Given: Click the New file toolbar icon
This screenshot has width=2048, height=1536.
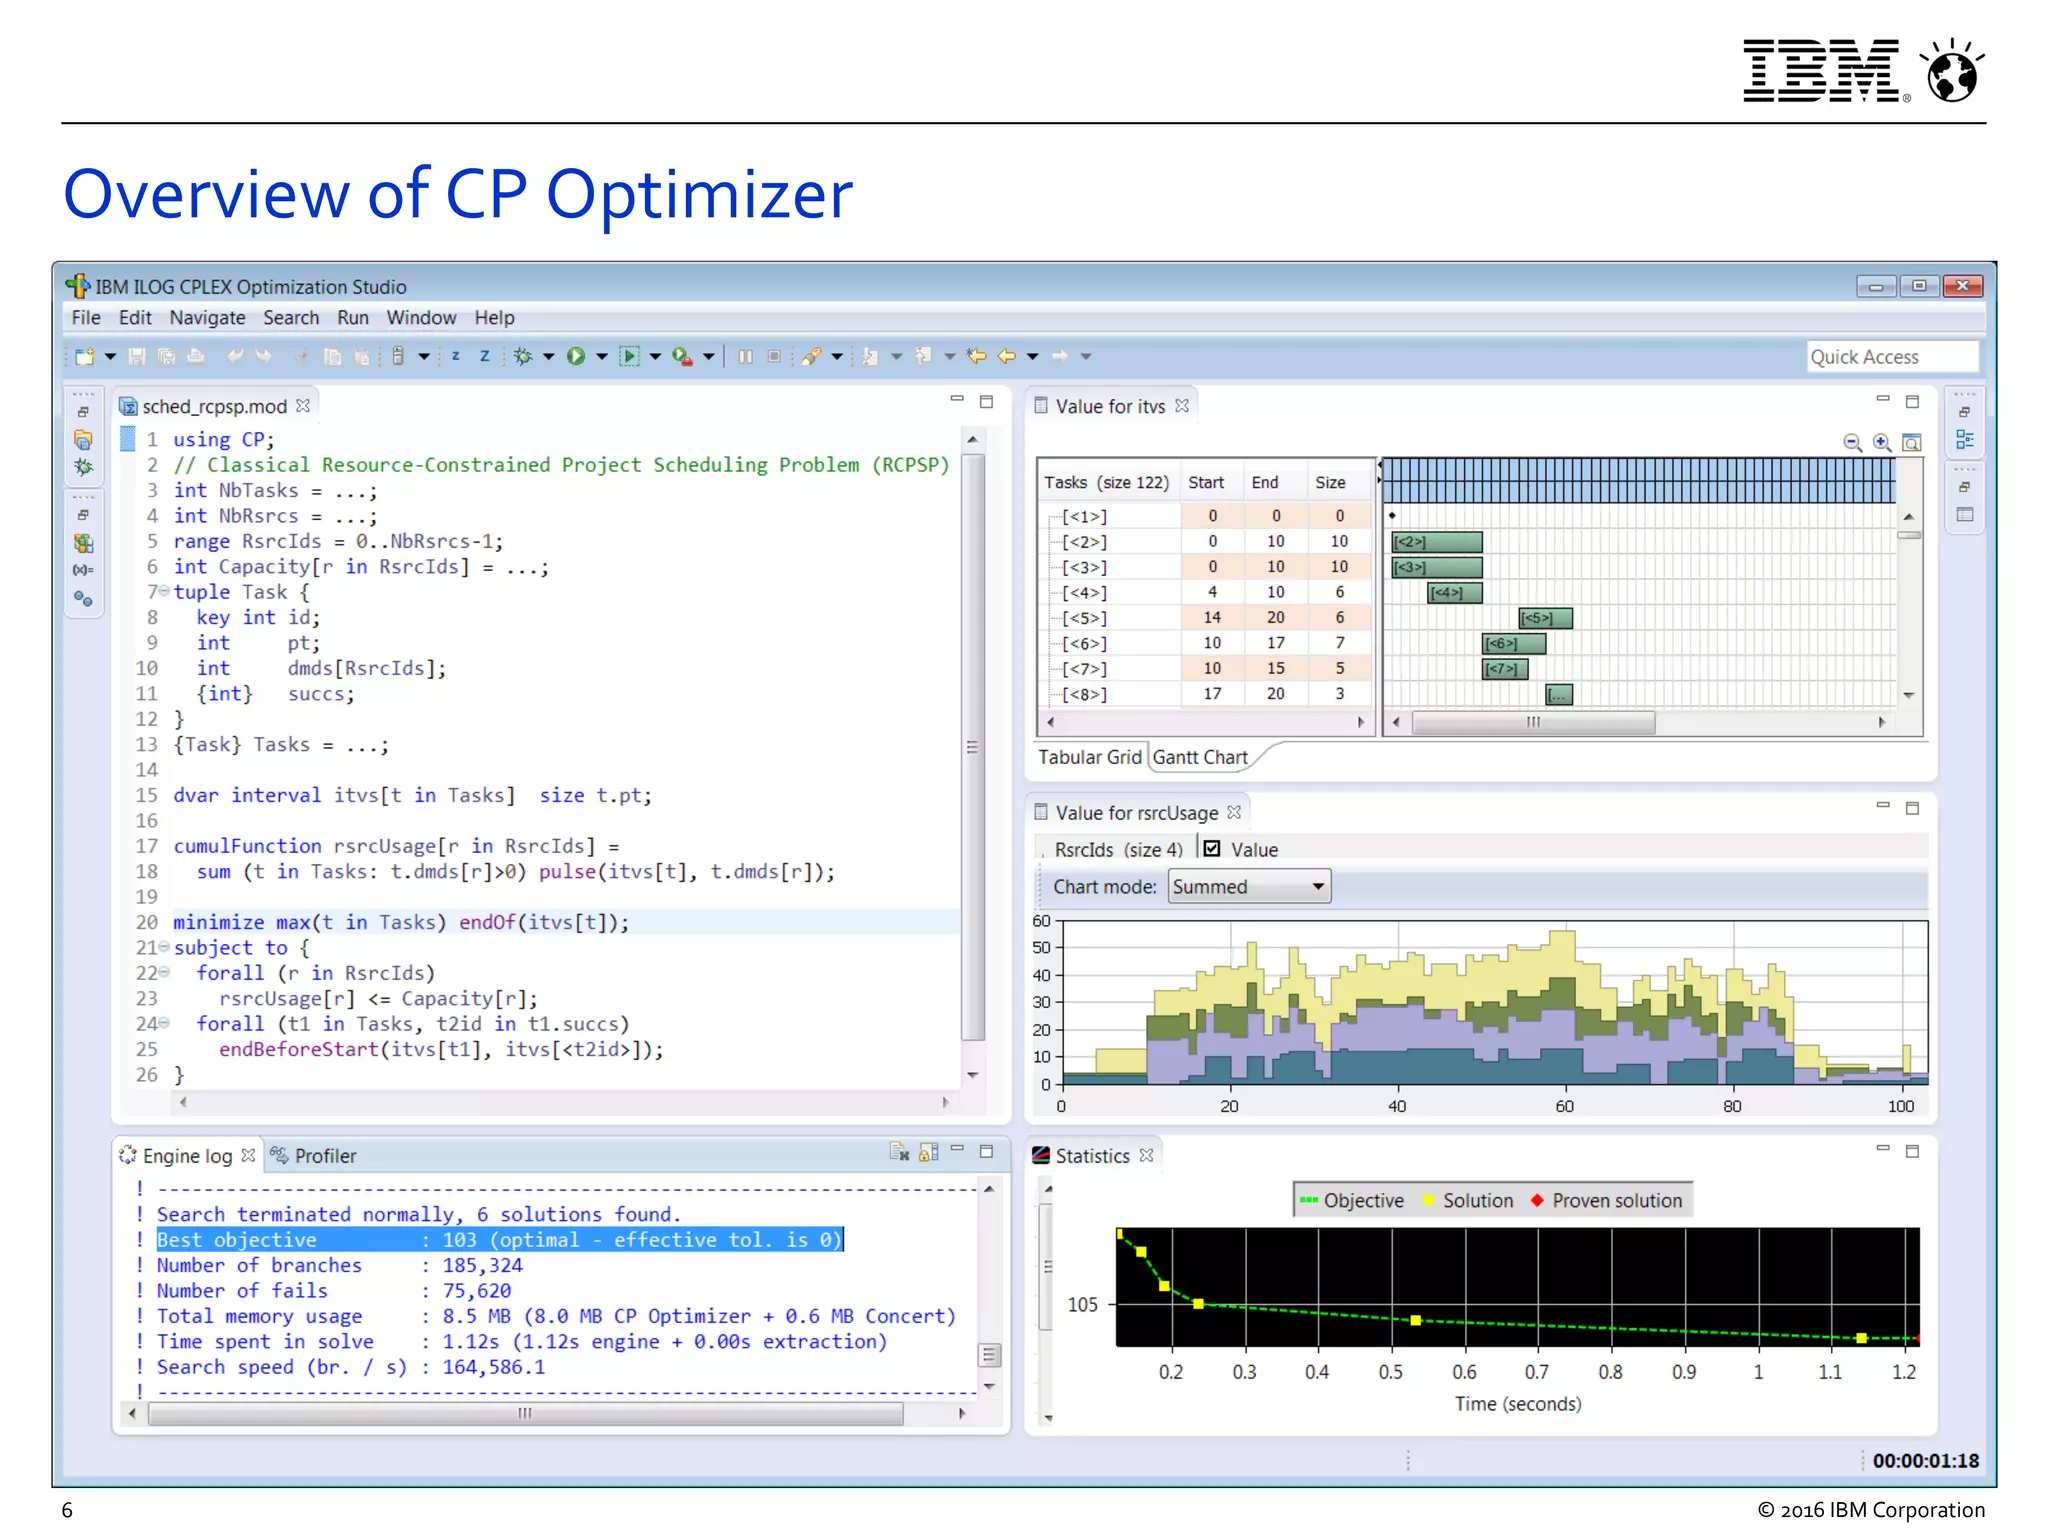Looking at the screenshot, I should coord(85,356).
